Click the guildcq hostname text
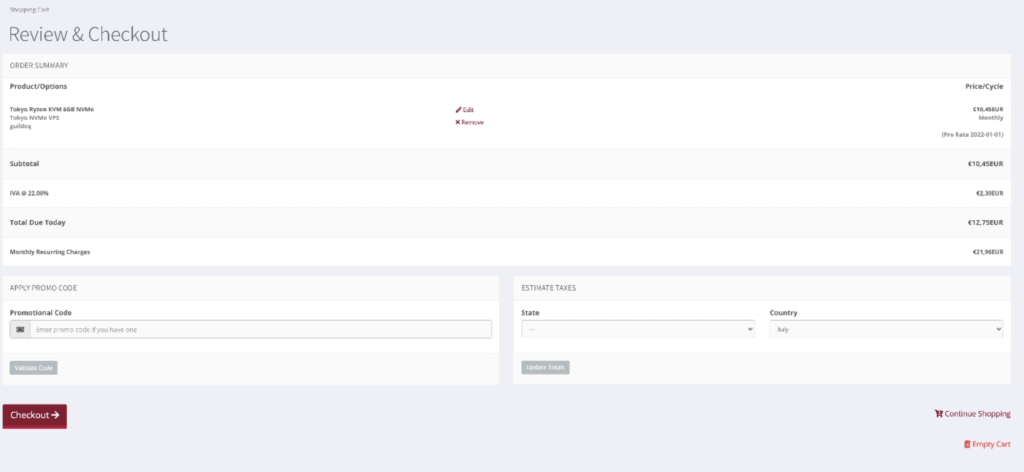 point(20,127)
